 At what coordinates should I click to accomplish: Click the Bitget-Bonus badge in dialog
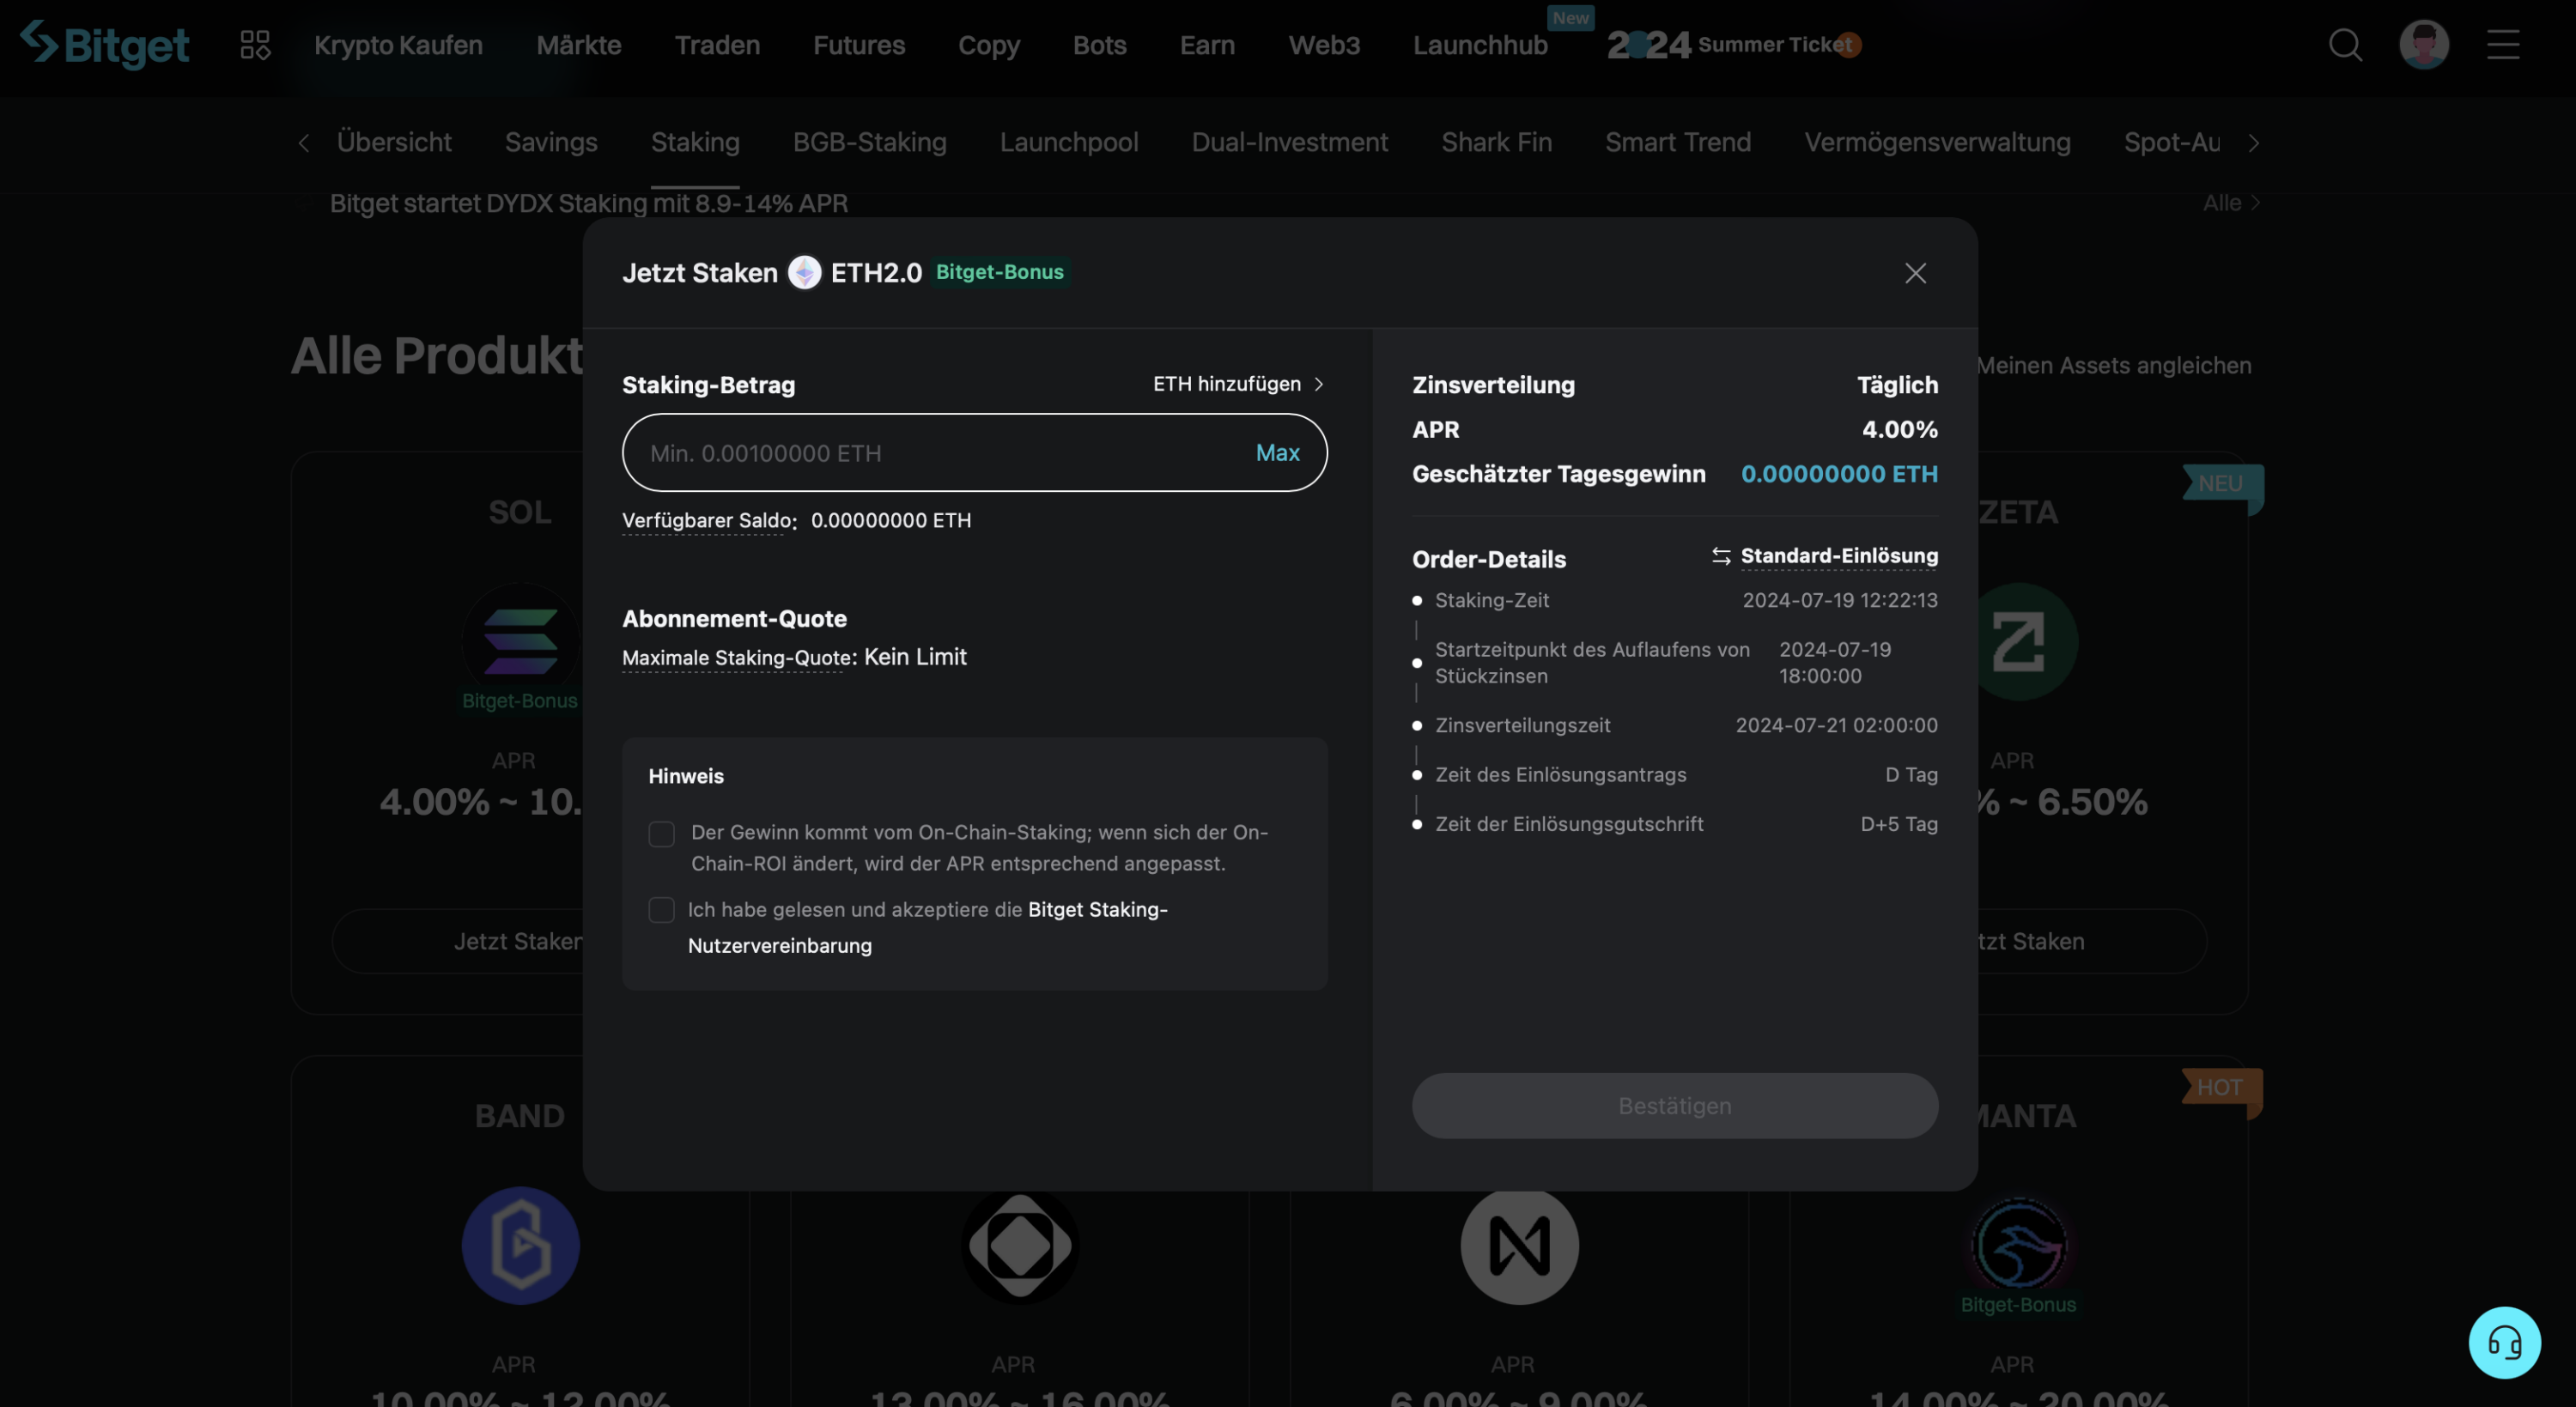pos(999,272)
